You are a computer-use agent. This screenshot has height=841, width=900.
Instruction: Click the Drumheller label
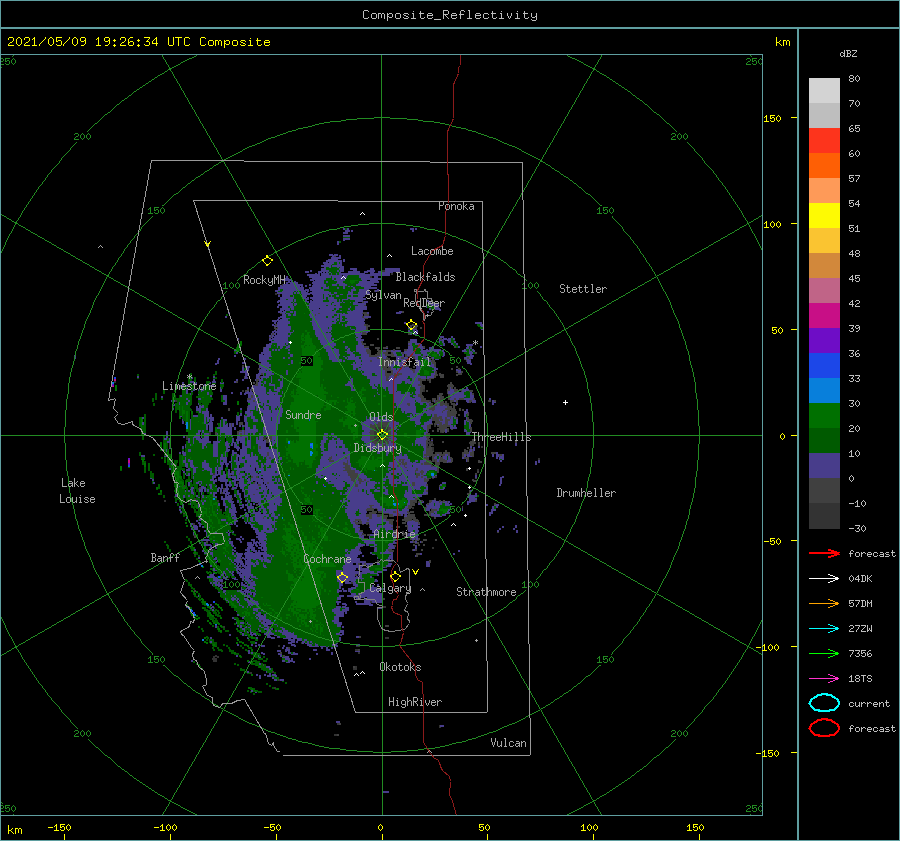[585, 493]
